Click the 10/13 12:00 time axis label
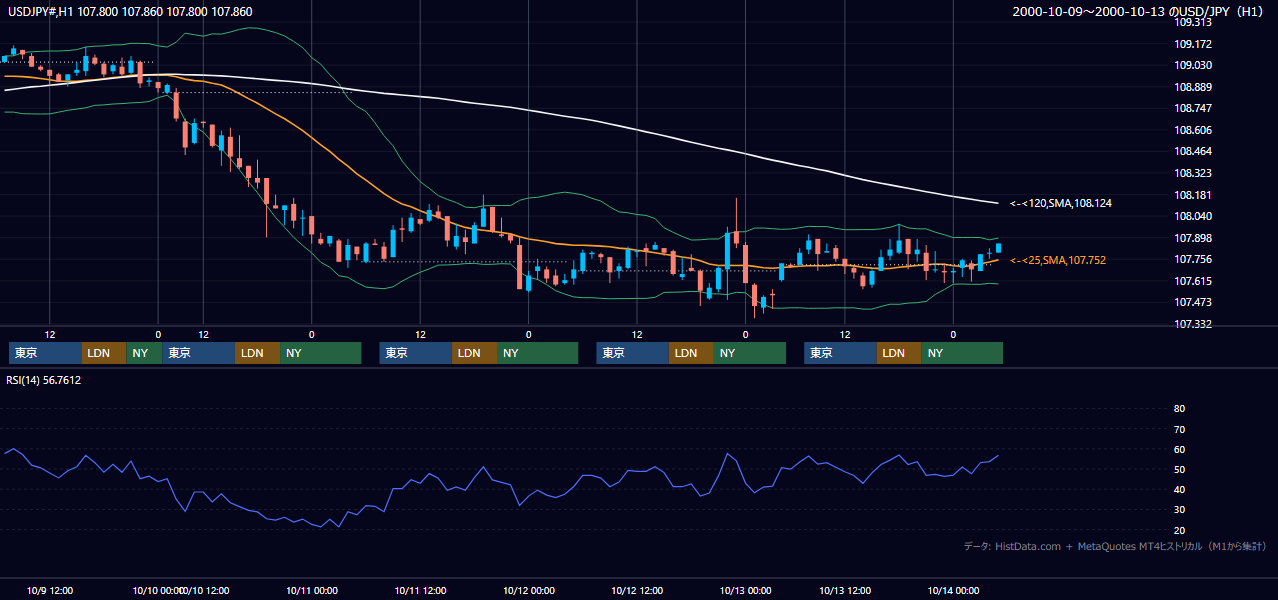The image size is (1278, 600). pyautogui.click(x=845, y=590)
